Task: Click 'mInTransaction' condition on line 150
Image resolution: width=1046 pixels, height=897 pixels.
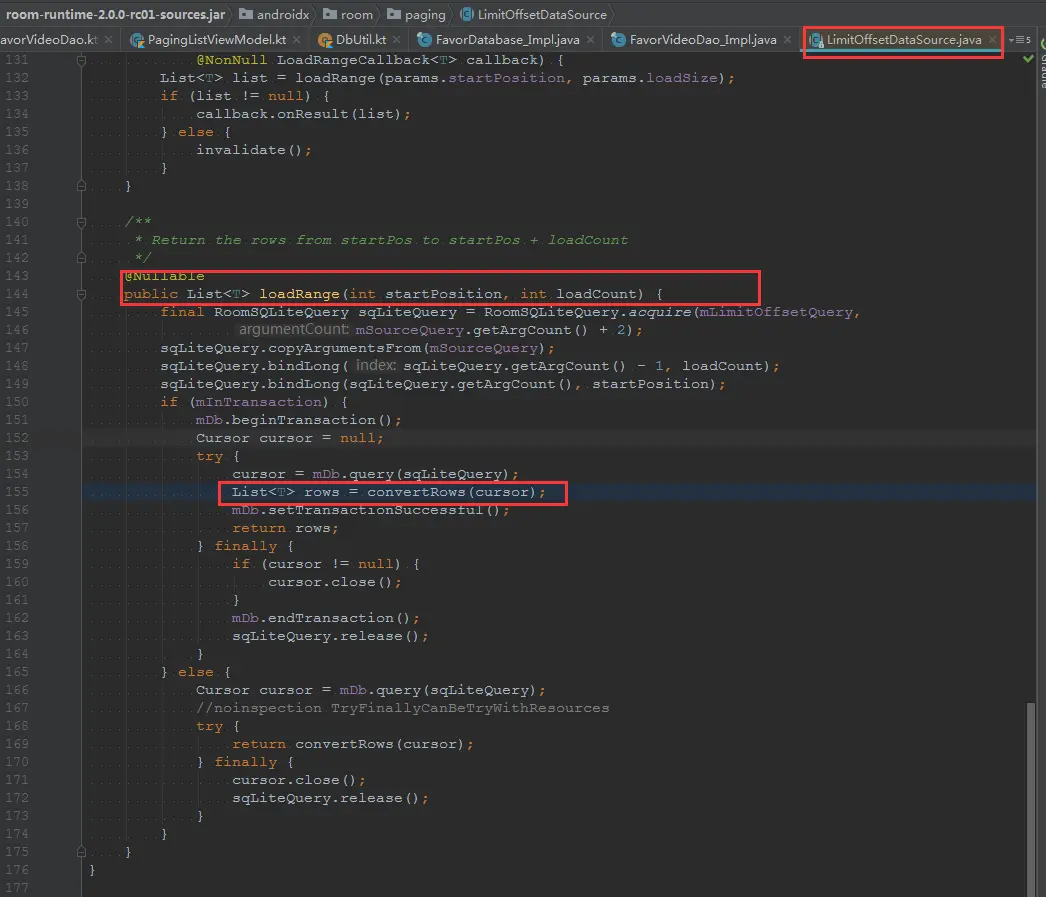Action: (x=258, y=402)
